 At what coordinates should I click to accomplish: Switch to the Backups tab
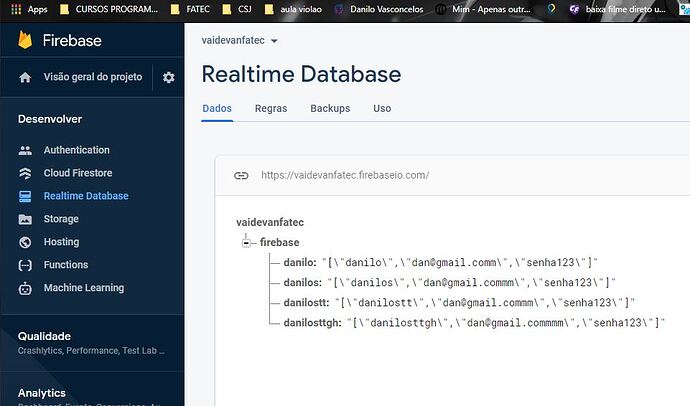click(x=330, y=108)
